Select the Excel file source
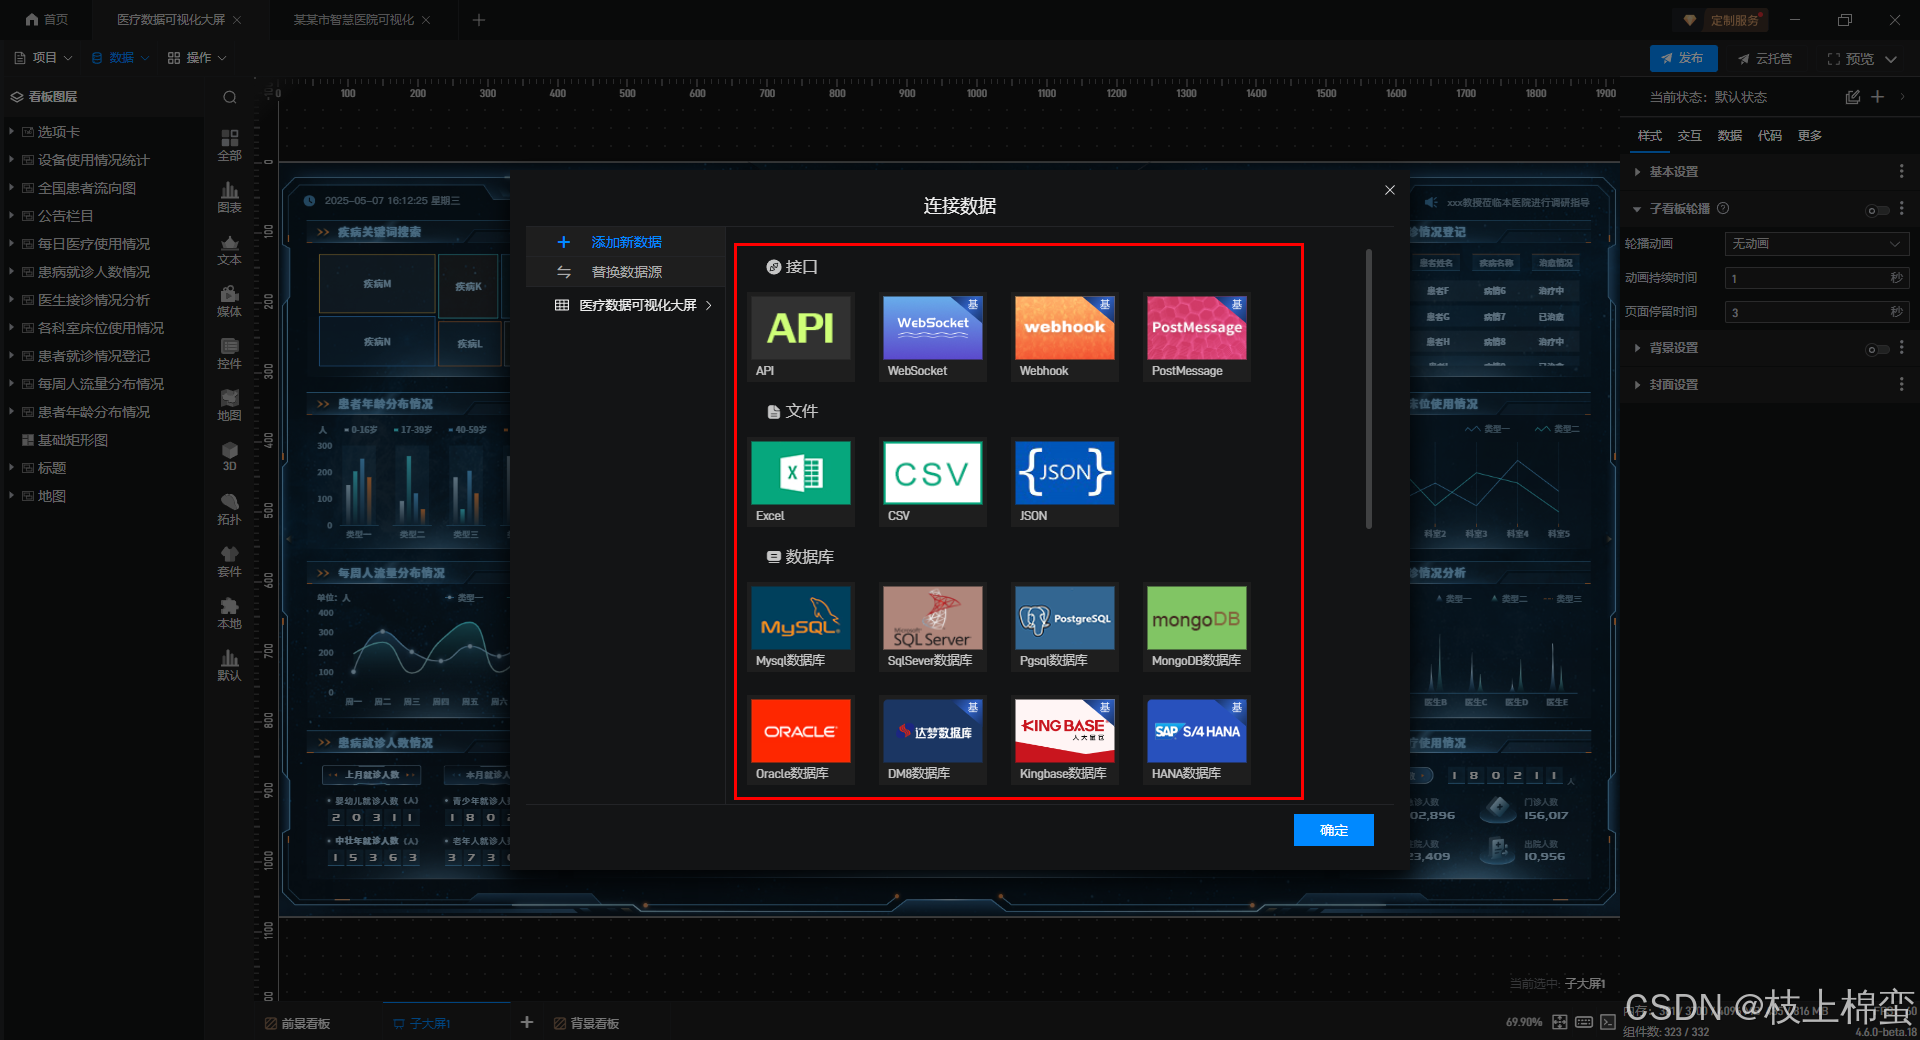This screenshot has height=1040, width=1920. point(801,482)
